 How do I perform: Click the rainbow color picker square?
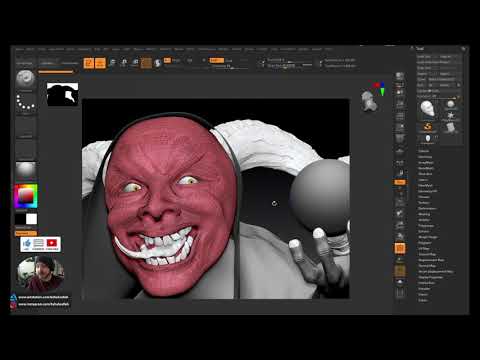(x=26, y=196)
